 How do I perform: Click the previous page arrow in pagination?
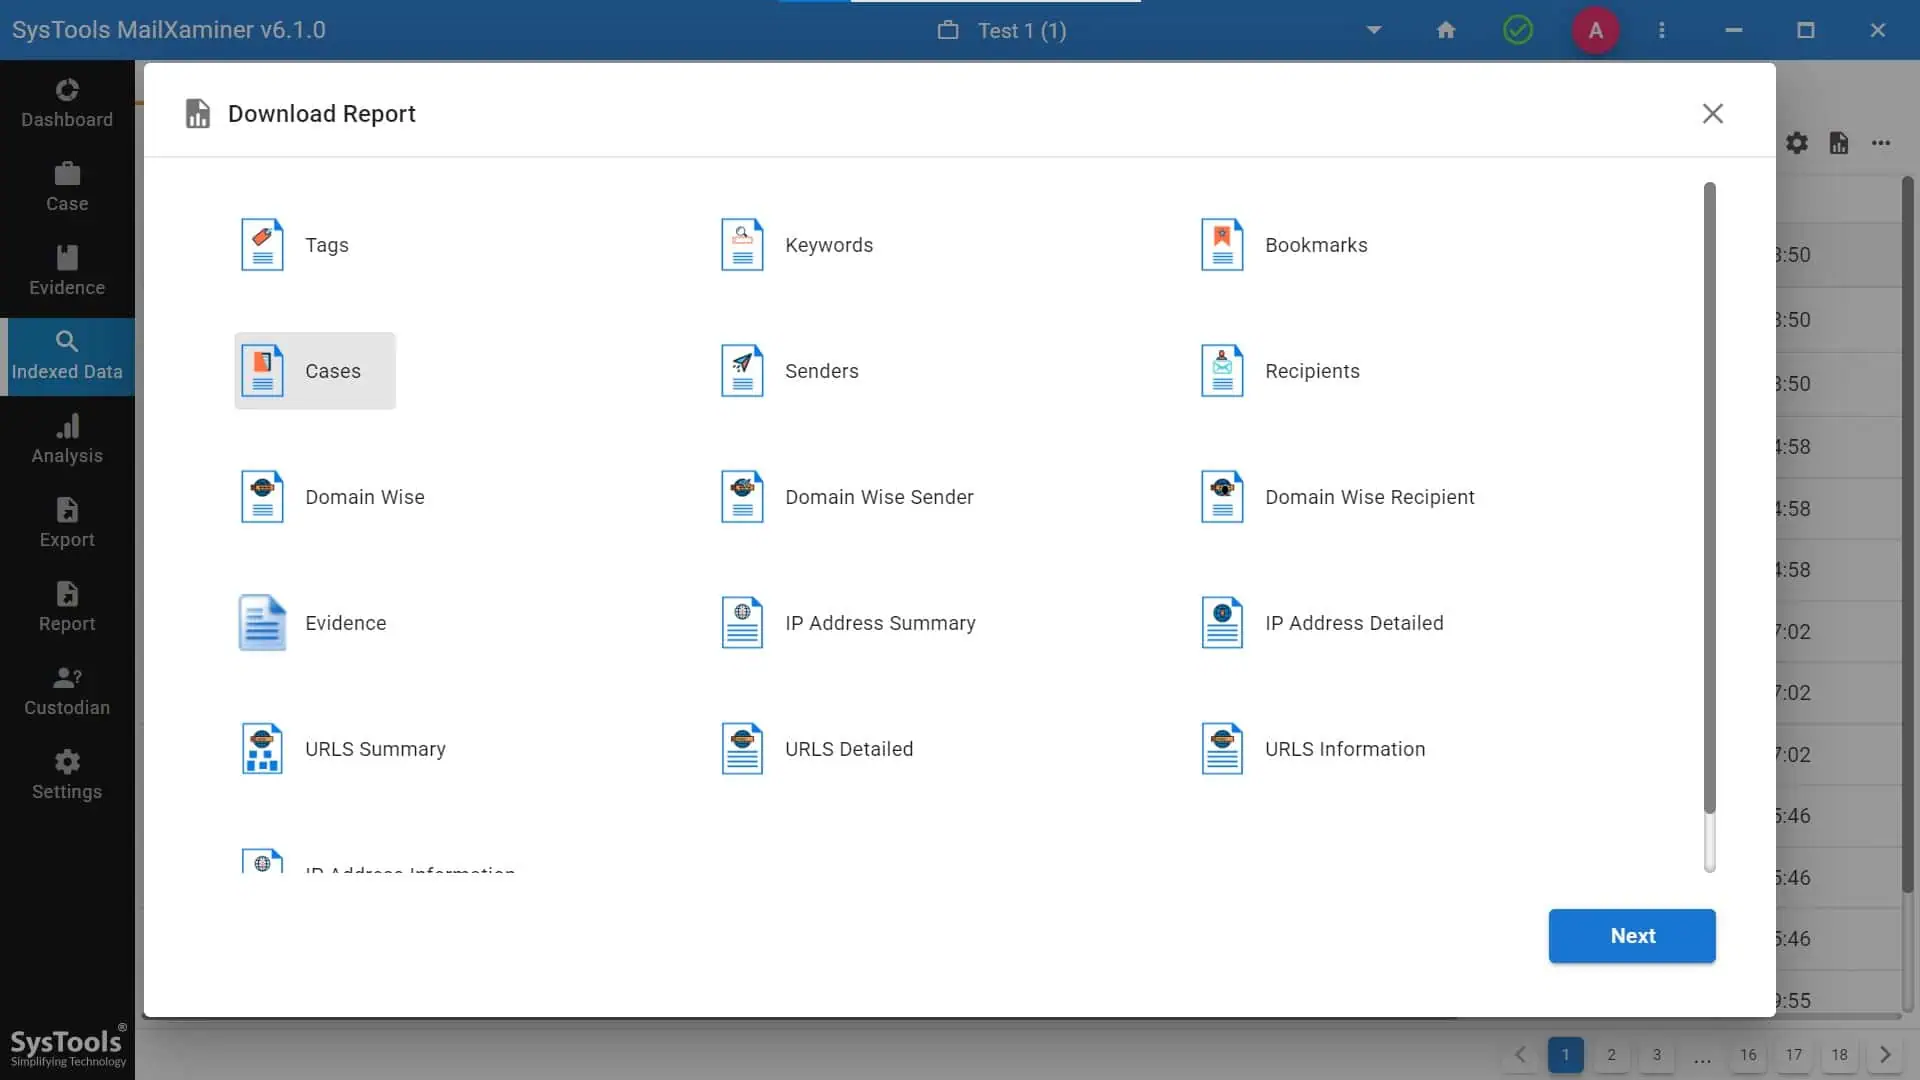[1520, 1055]
